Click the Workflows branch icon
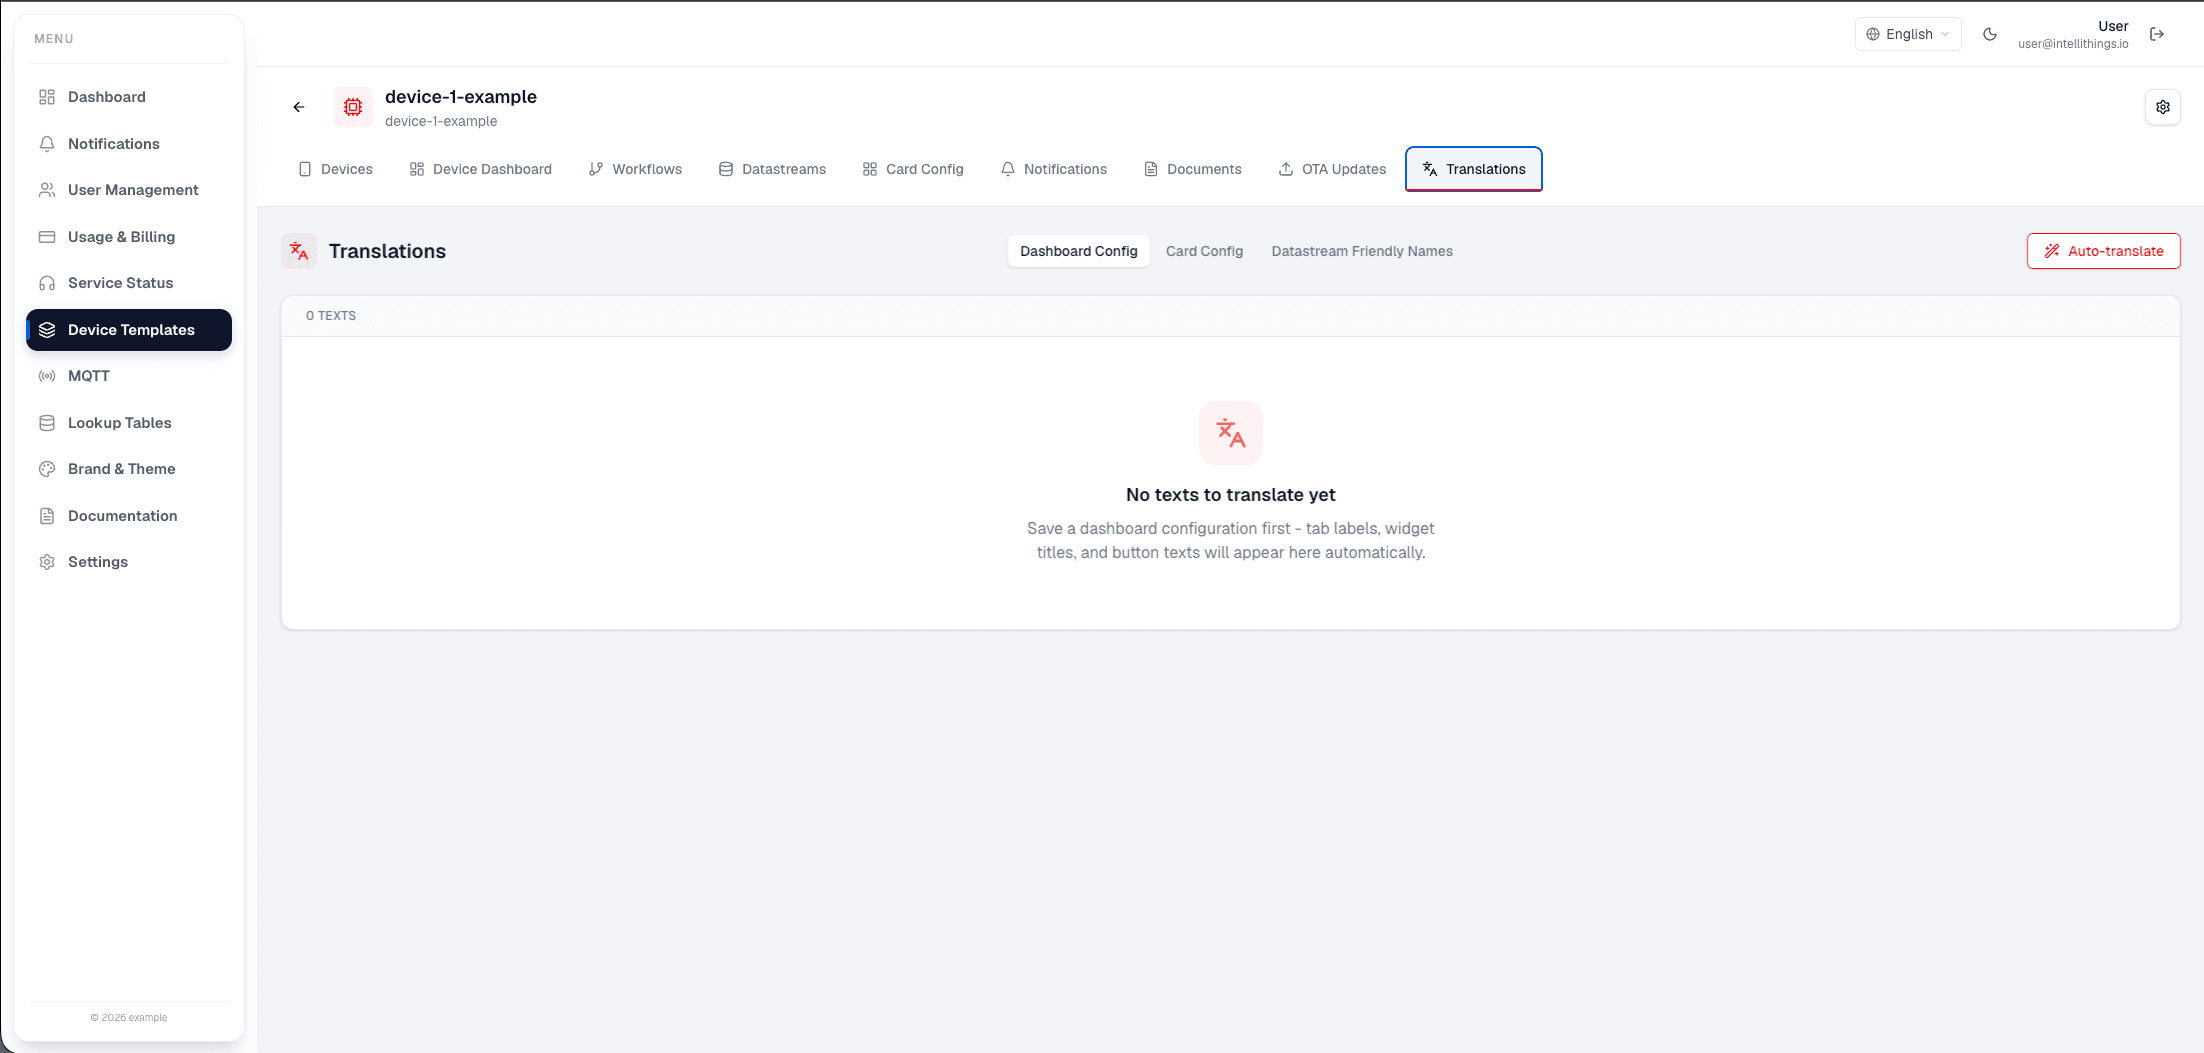The height and width of the screenshot is (1053, 2204). (x=596, y=169)
